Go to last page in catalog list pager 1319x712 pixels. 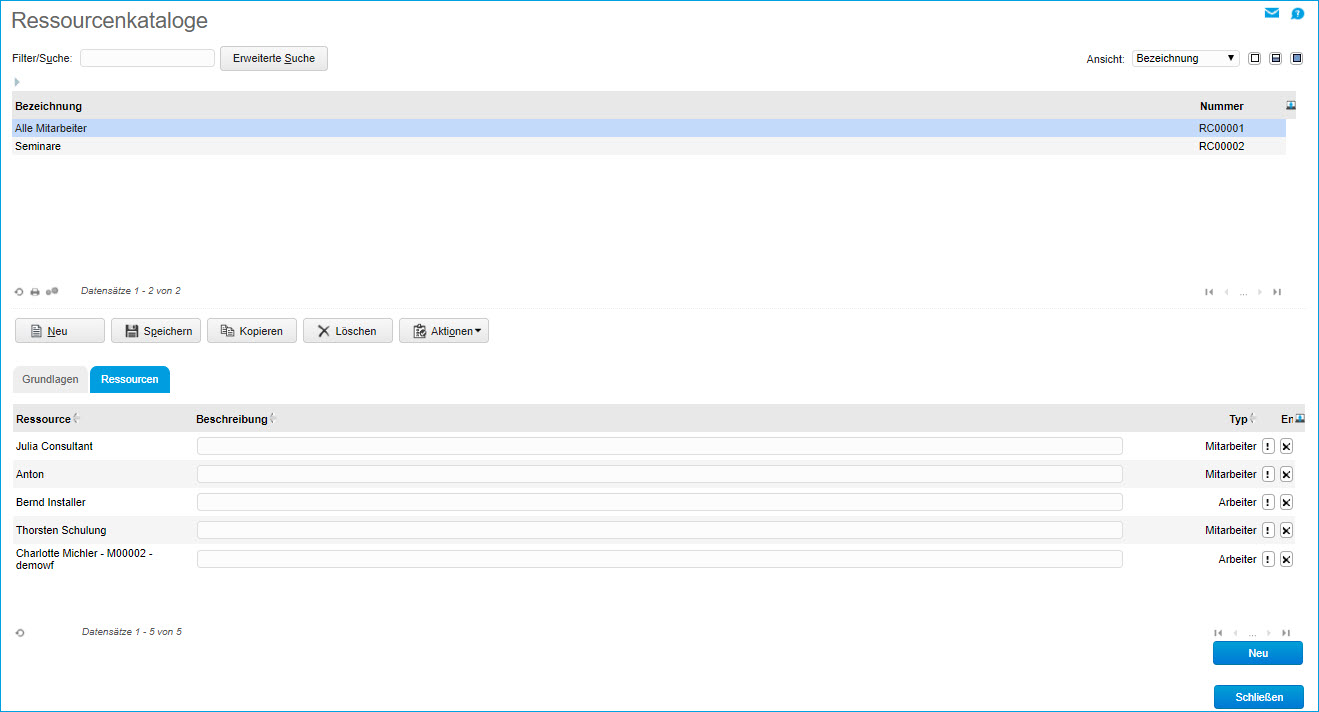(x=1277, y=292)
